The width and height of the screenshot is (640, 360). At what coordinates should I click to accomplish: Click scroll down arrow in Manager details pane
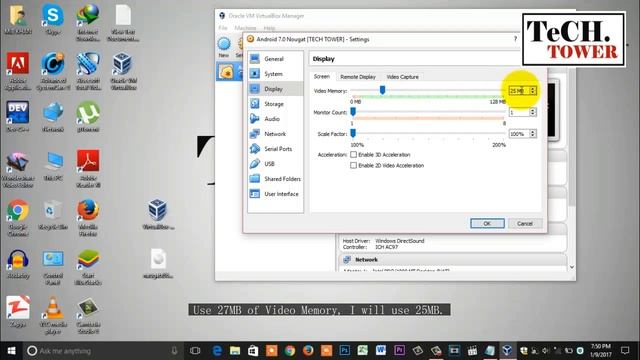point(572,267)
